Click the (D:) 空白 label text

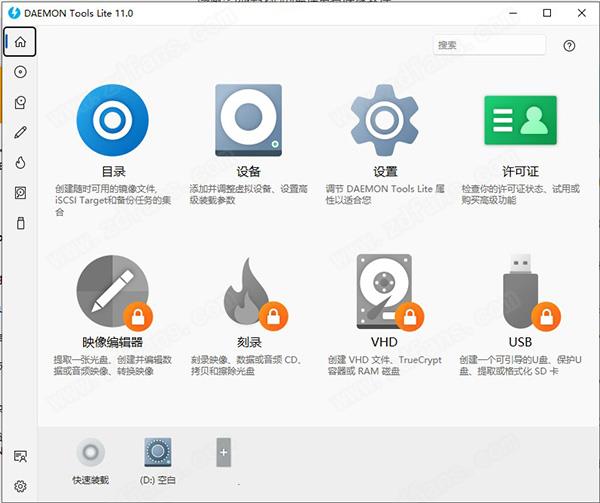tap(158, 480)
